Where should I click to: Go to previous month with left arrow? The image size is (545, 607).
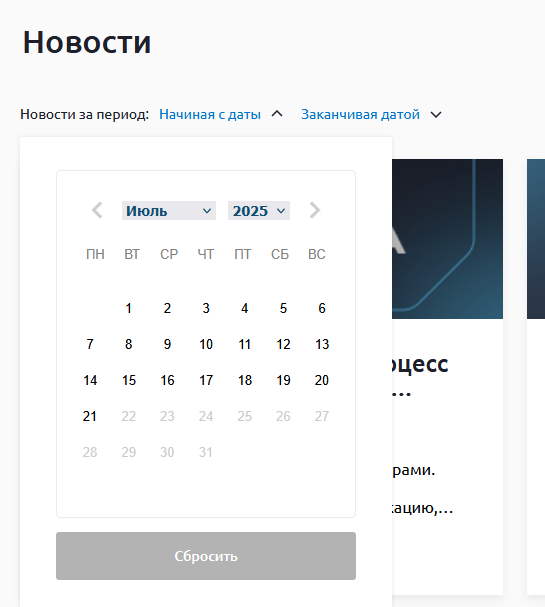tap(97, 210)
